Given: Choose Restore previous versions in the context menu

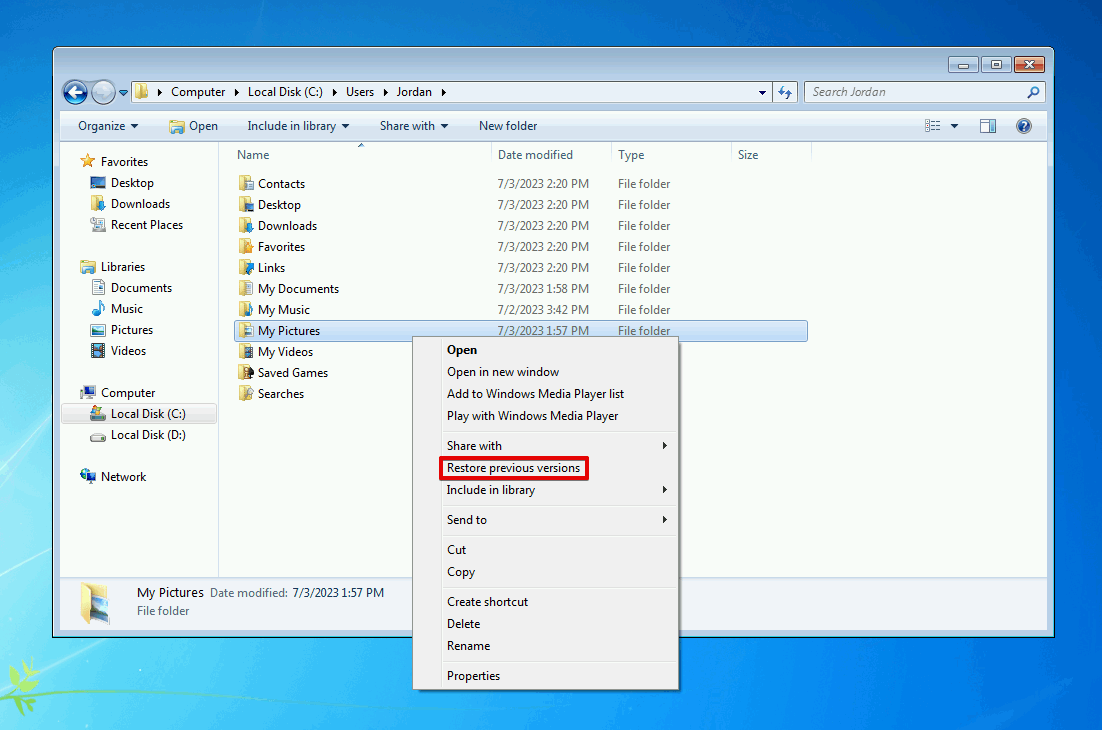Looking at the screenshot, I should pos(514,468).
